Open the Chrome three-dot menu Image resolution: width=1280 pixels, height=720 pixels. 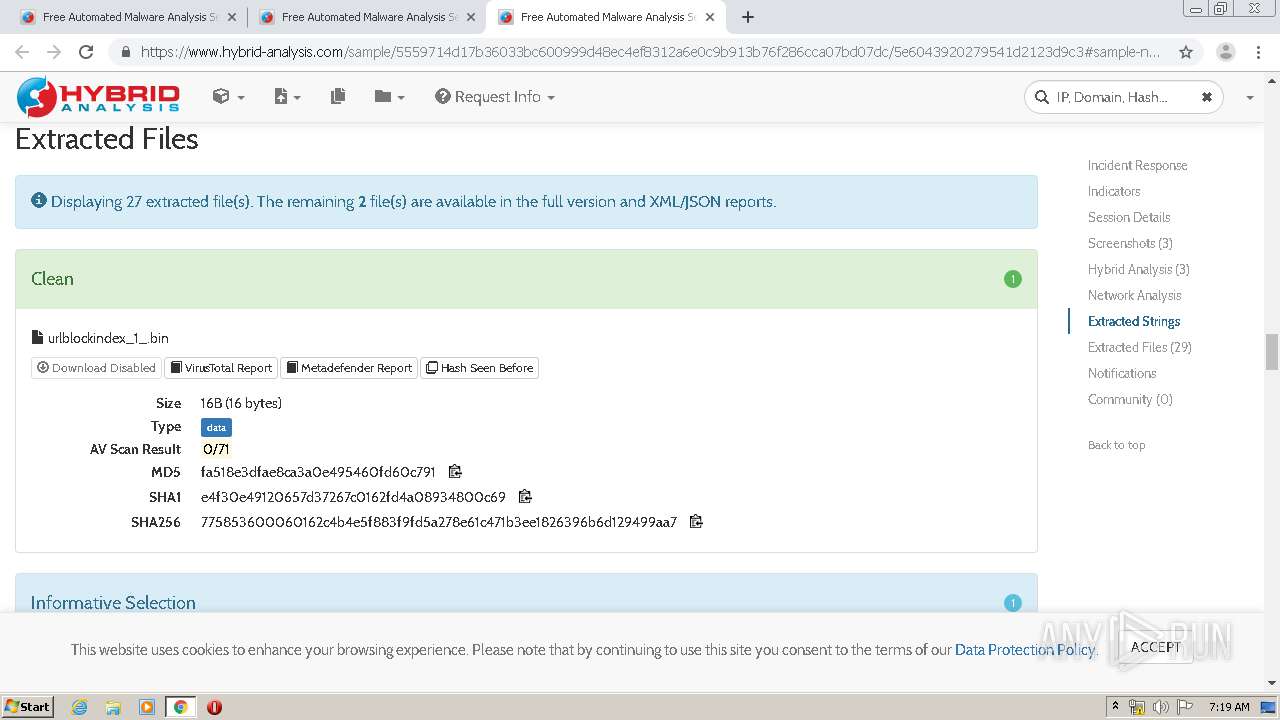coord(1258,52)
